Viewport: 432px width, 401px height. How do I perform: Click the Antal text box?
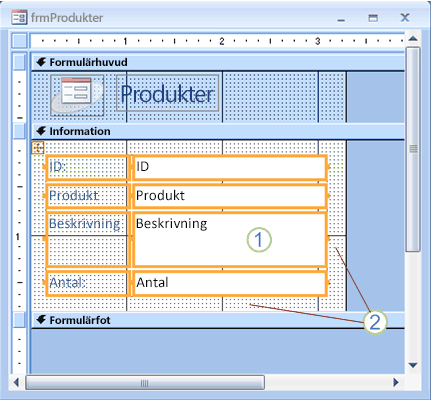click(229, 283)
